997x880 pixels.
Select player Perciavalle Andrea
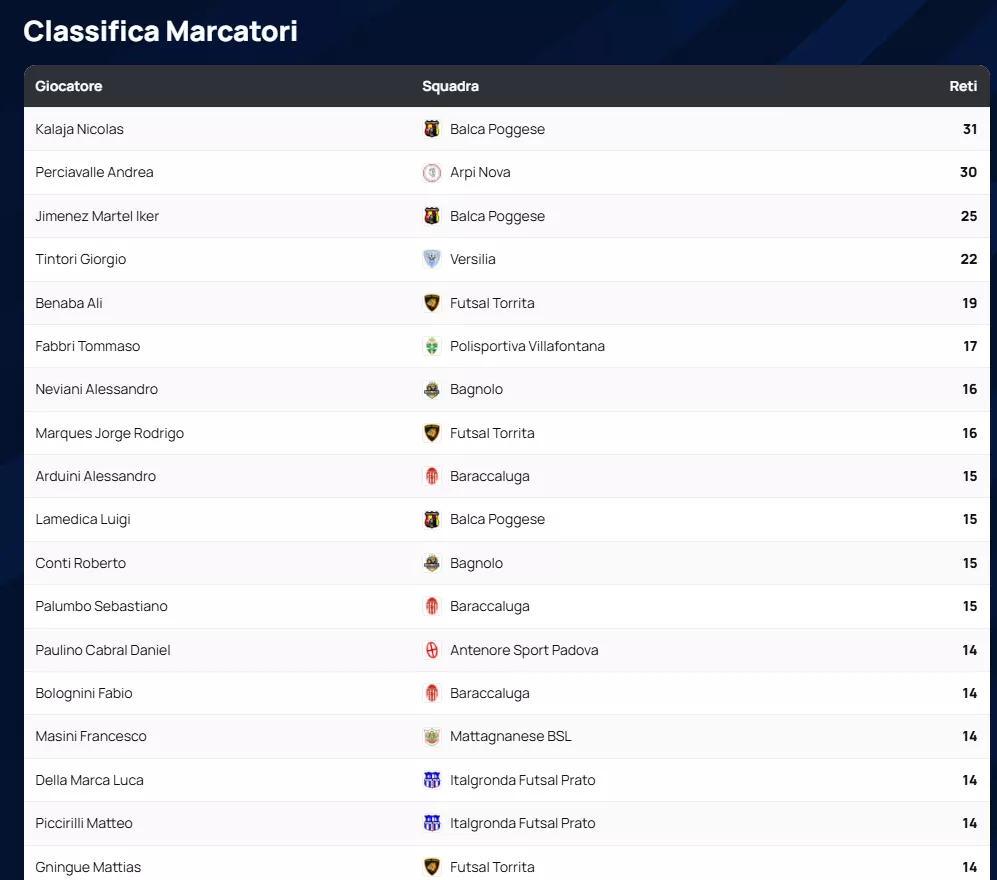pos(95,172)
